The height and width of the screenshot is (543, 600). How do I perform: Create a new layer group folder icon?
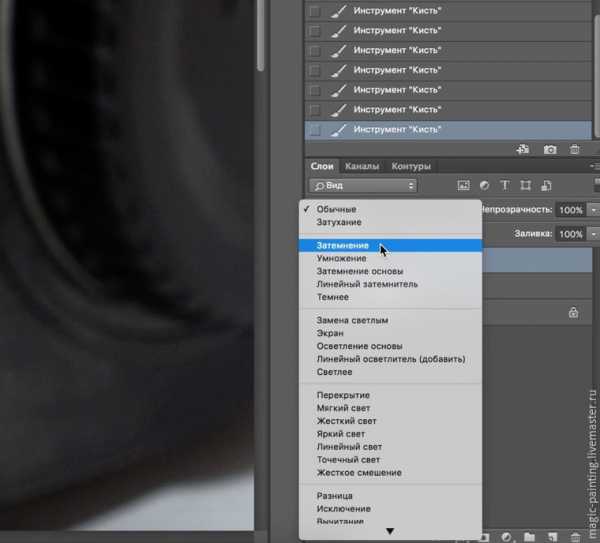click(529, 537)
